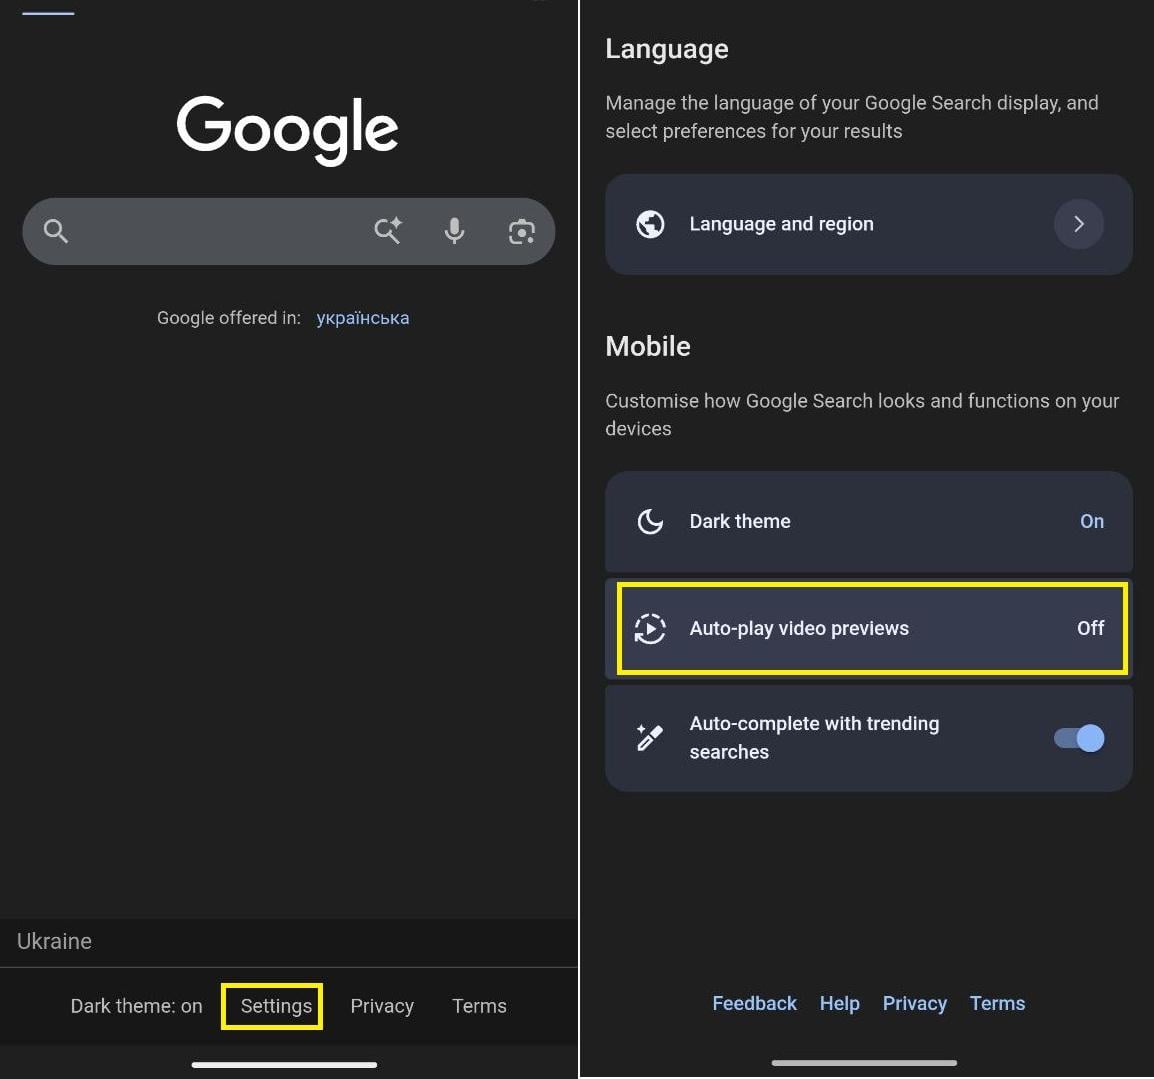
Task: Click the search magnifier icon in the search bar
Action: [x=55, y=231]
